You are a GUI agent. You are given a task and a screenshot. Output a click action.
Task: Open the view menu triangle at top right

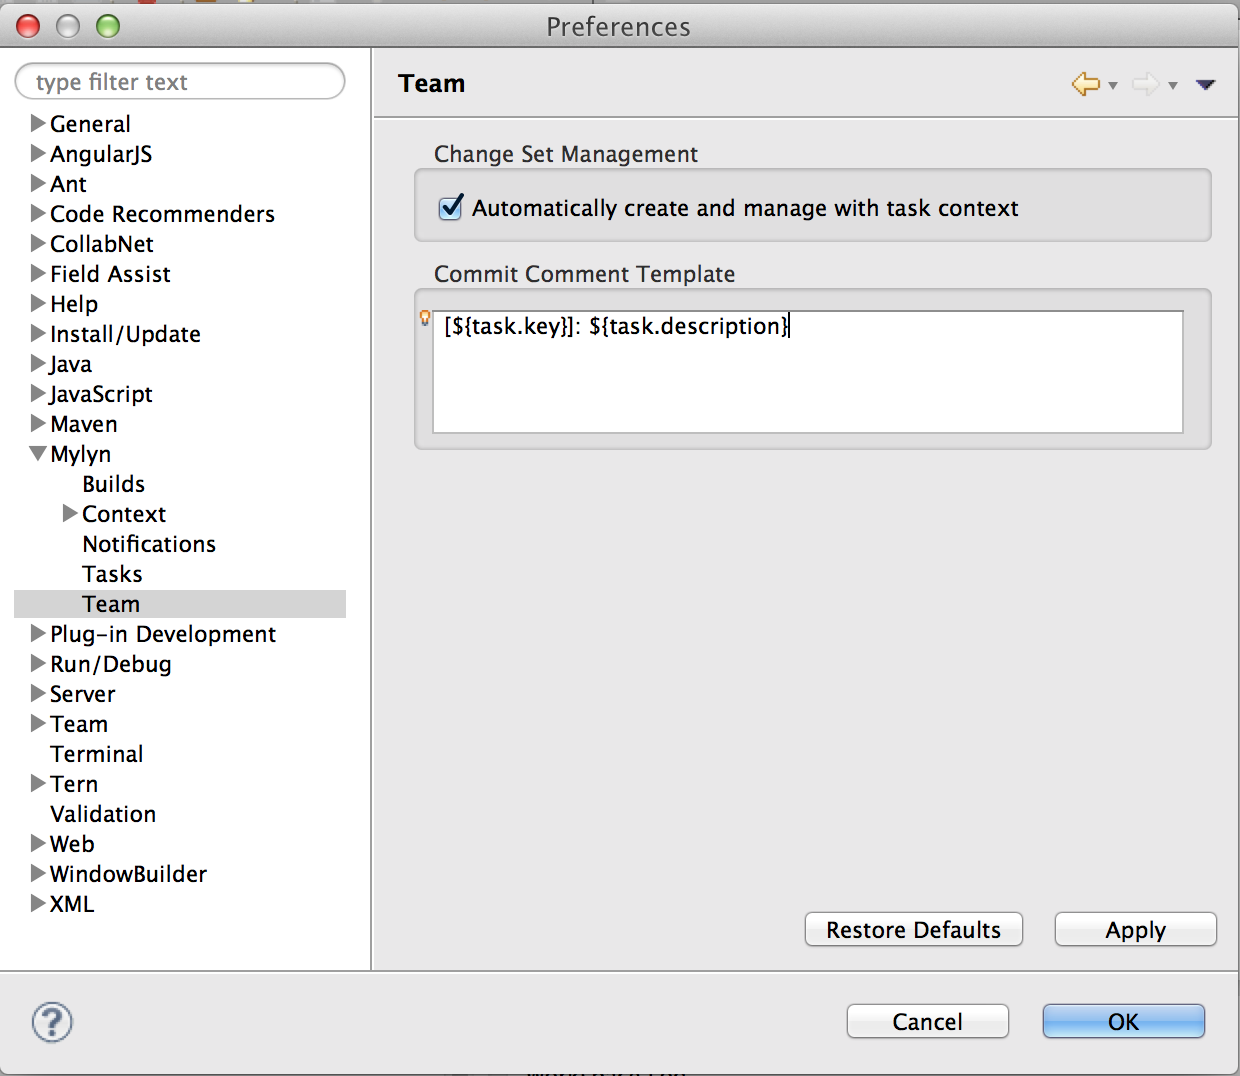pyautogui.click(x=1206, y=85)
